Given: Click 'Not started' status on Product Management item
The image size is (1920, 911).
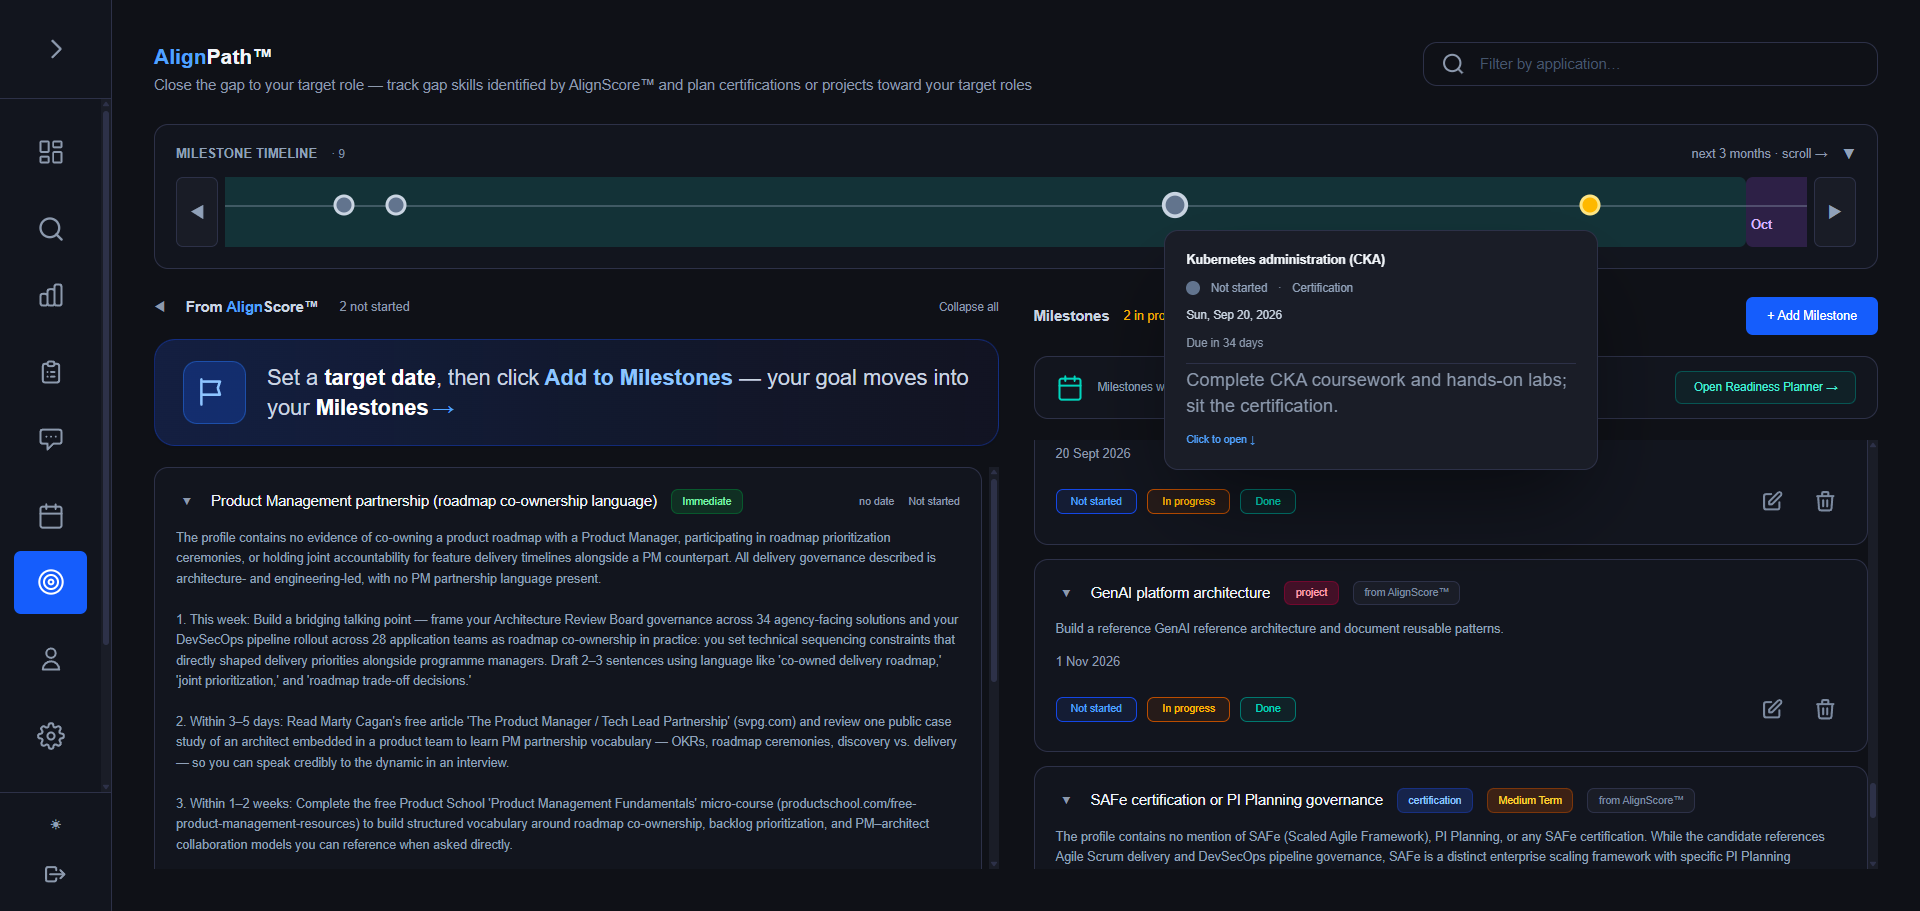Looking at the screenshot, I should click(x=933, y=501).
